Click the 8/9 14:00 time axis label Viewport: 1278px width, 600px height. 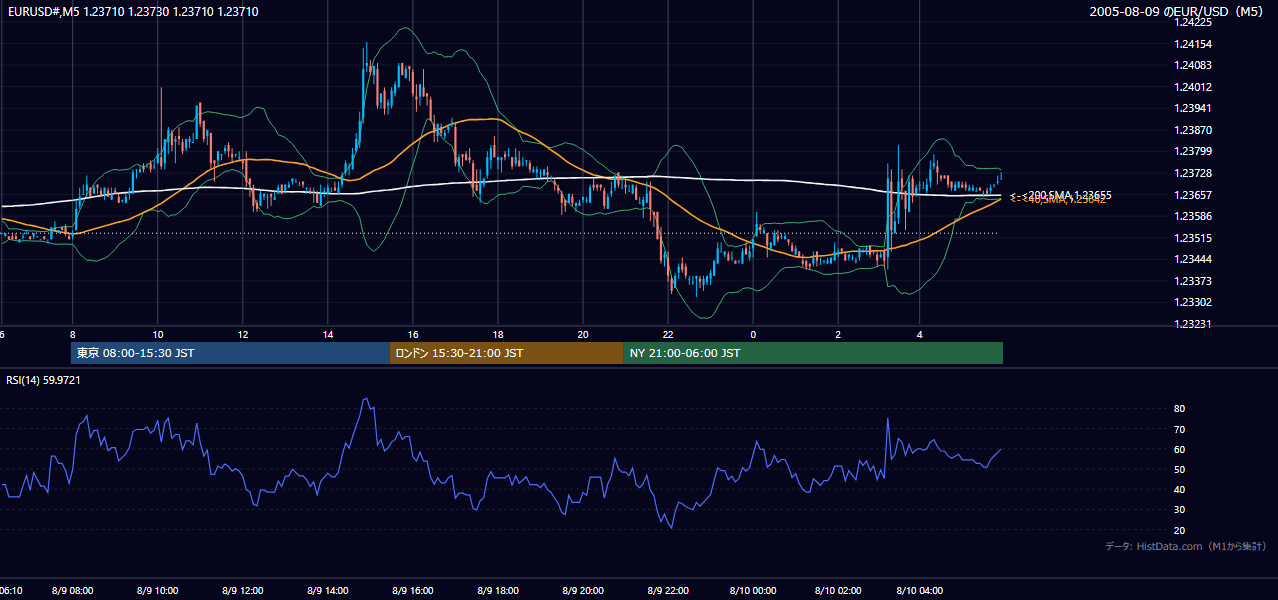[327, 591]
